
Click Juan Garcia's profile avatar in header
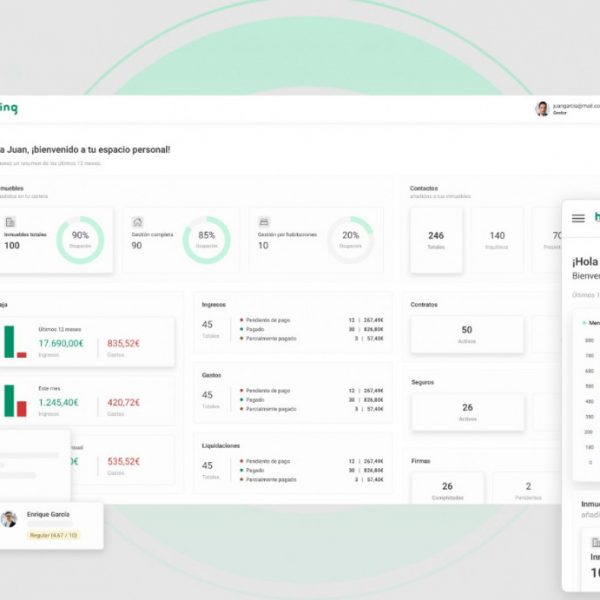(x=542, y=108)
